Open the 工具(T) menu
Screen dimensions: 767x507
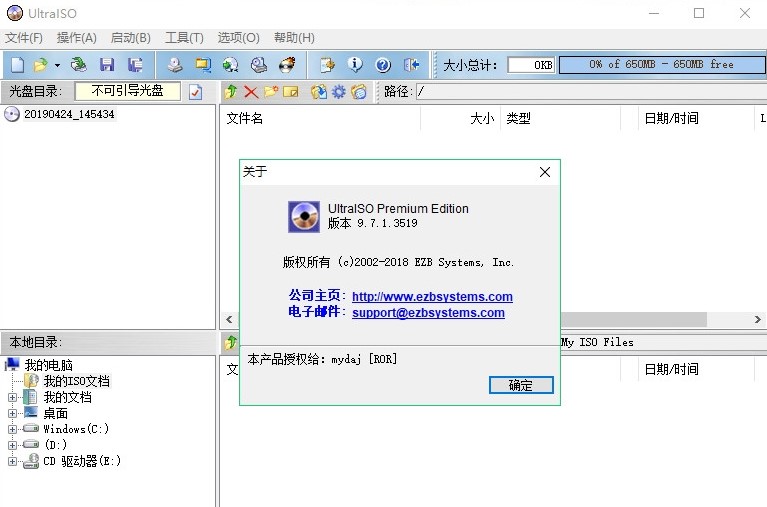point(184,38)
